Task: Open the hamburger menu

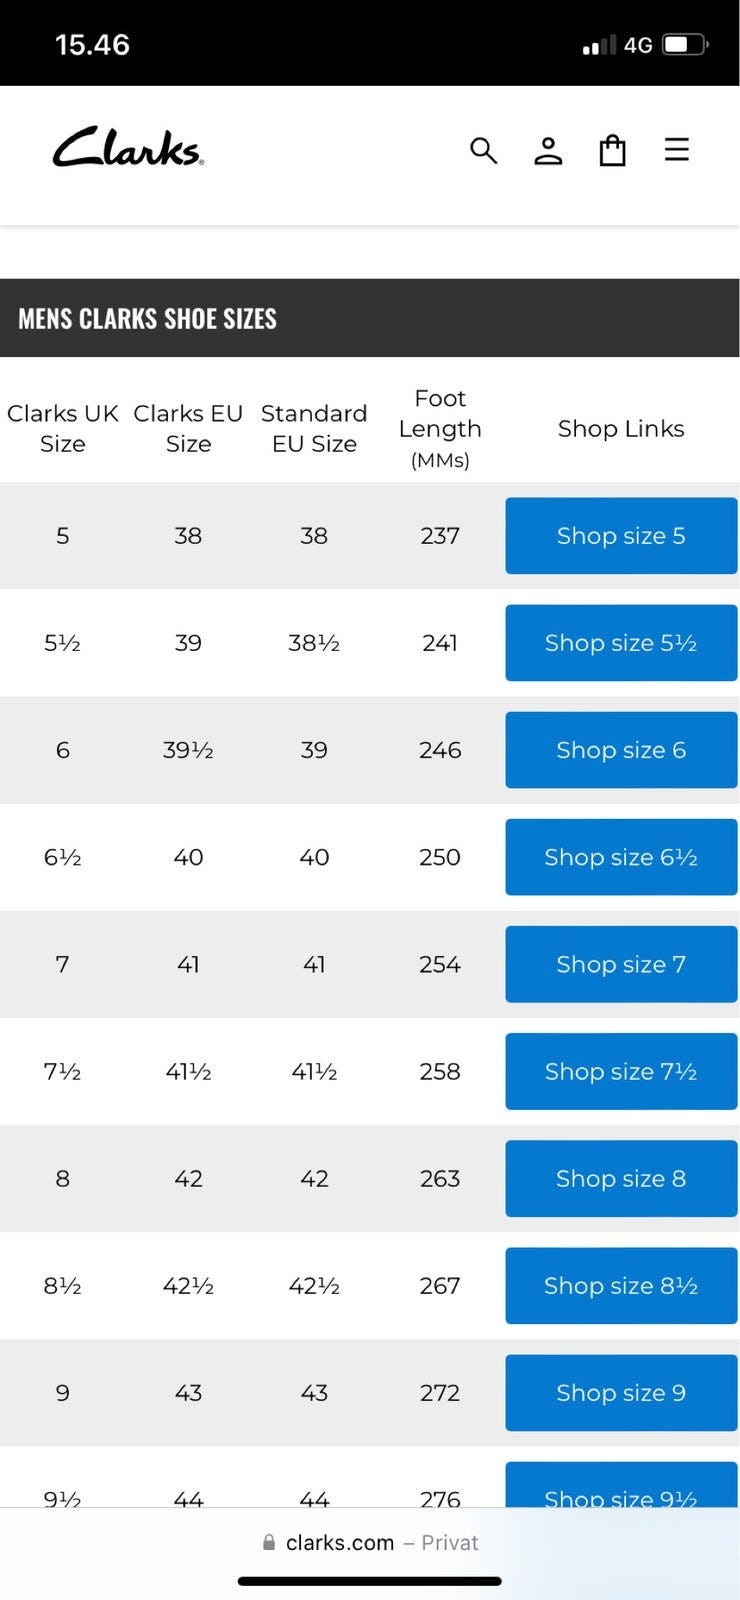Action: click(677, 150)
